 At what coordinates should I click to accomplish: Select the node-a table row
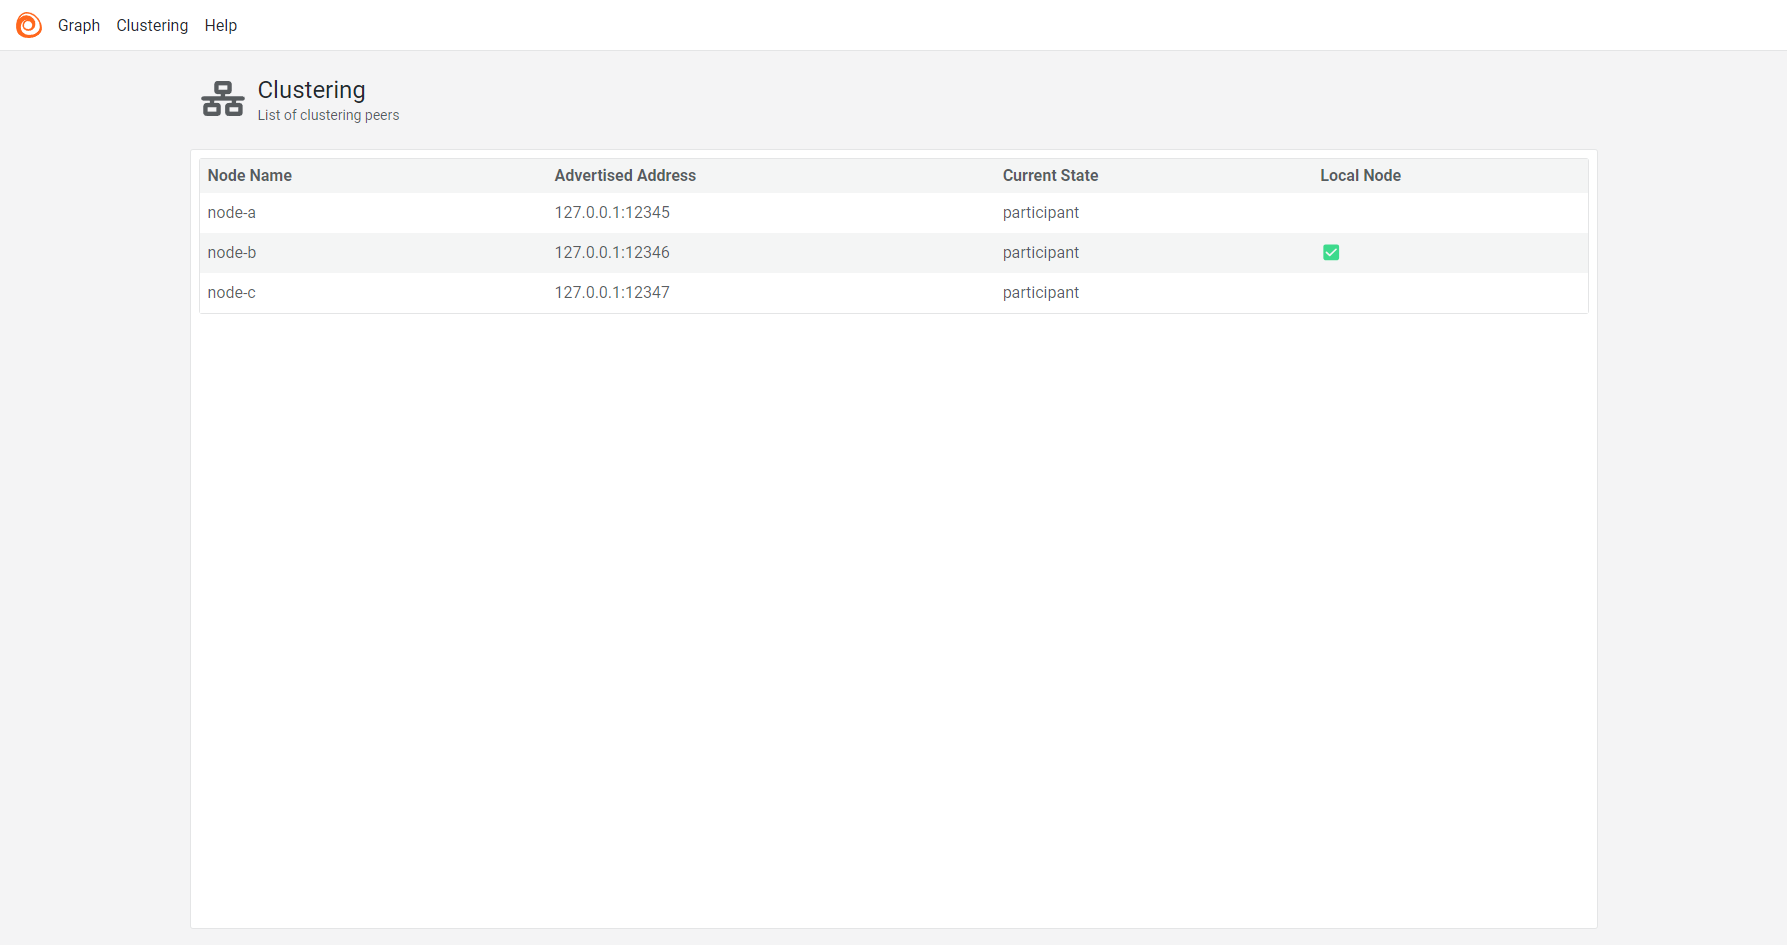(700, 212)
